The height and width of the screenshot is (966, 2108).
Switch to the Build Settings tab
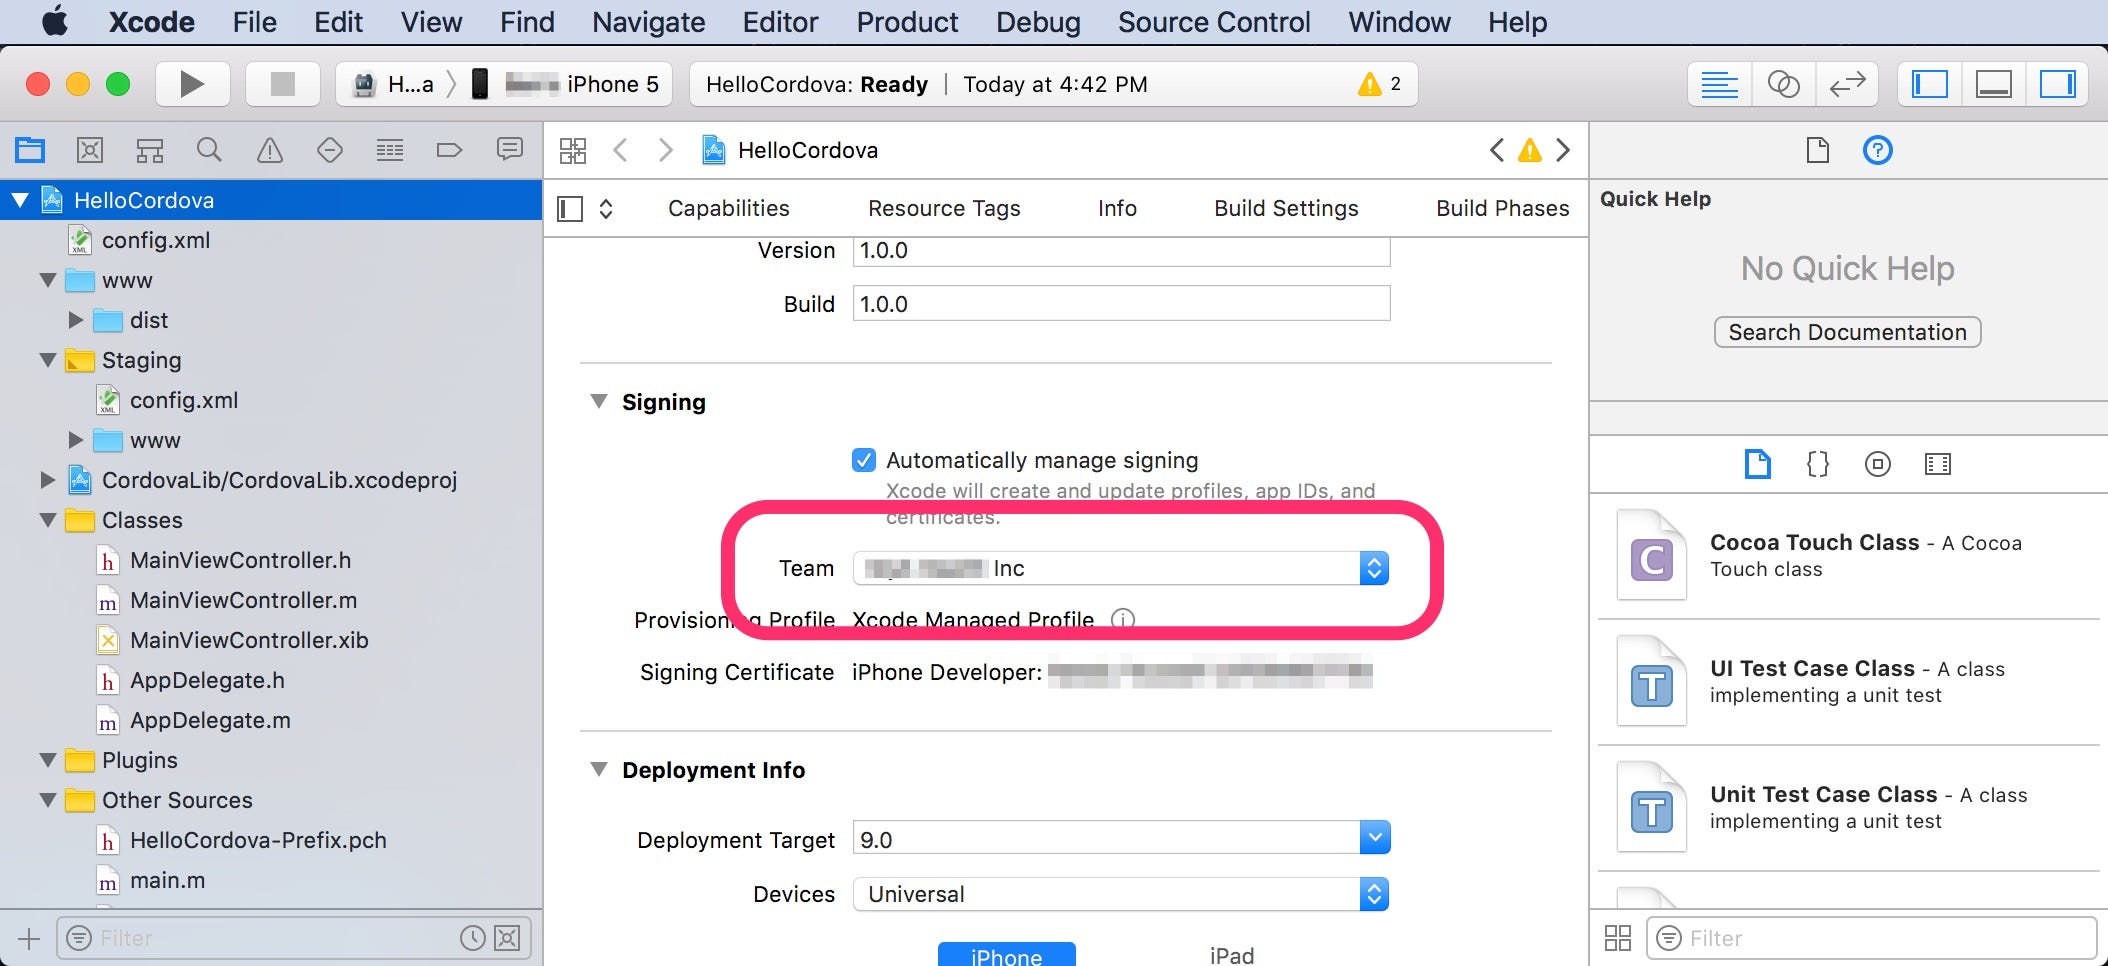tap(1286, 208)
